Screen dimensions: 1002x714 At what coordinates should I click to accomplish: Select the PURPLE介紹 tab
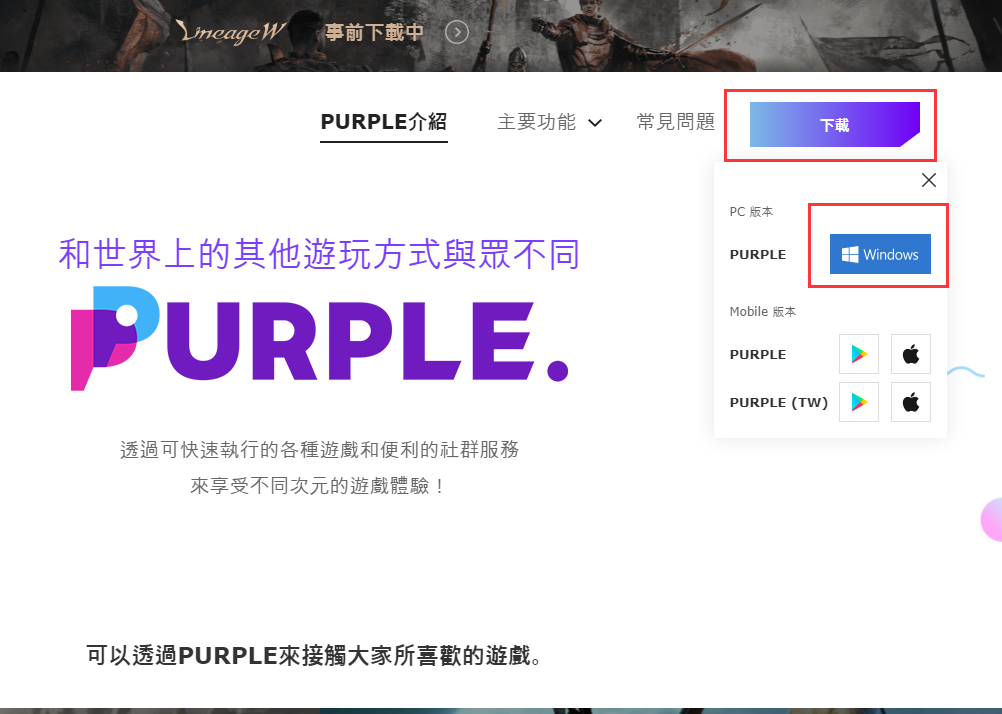pos(383,121)
